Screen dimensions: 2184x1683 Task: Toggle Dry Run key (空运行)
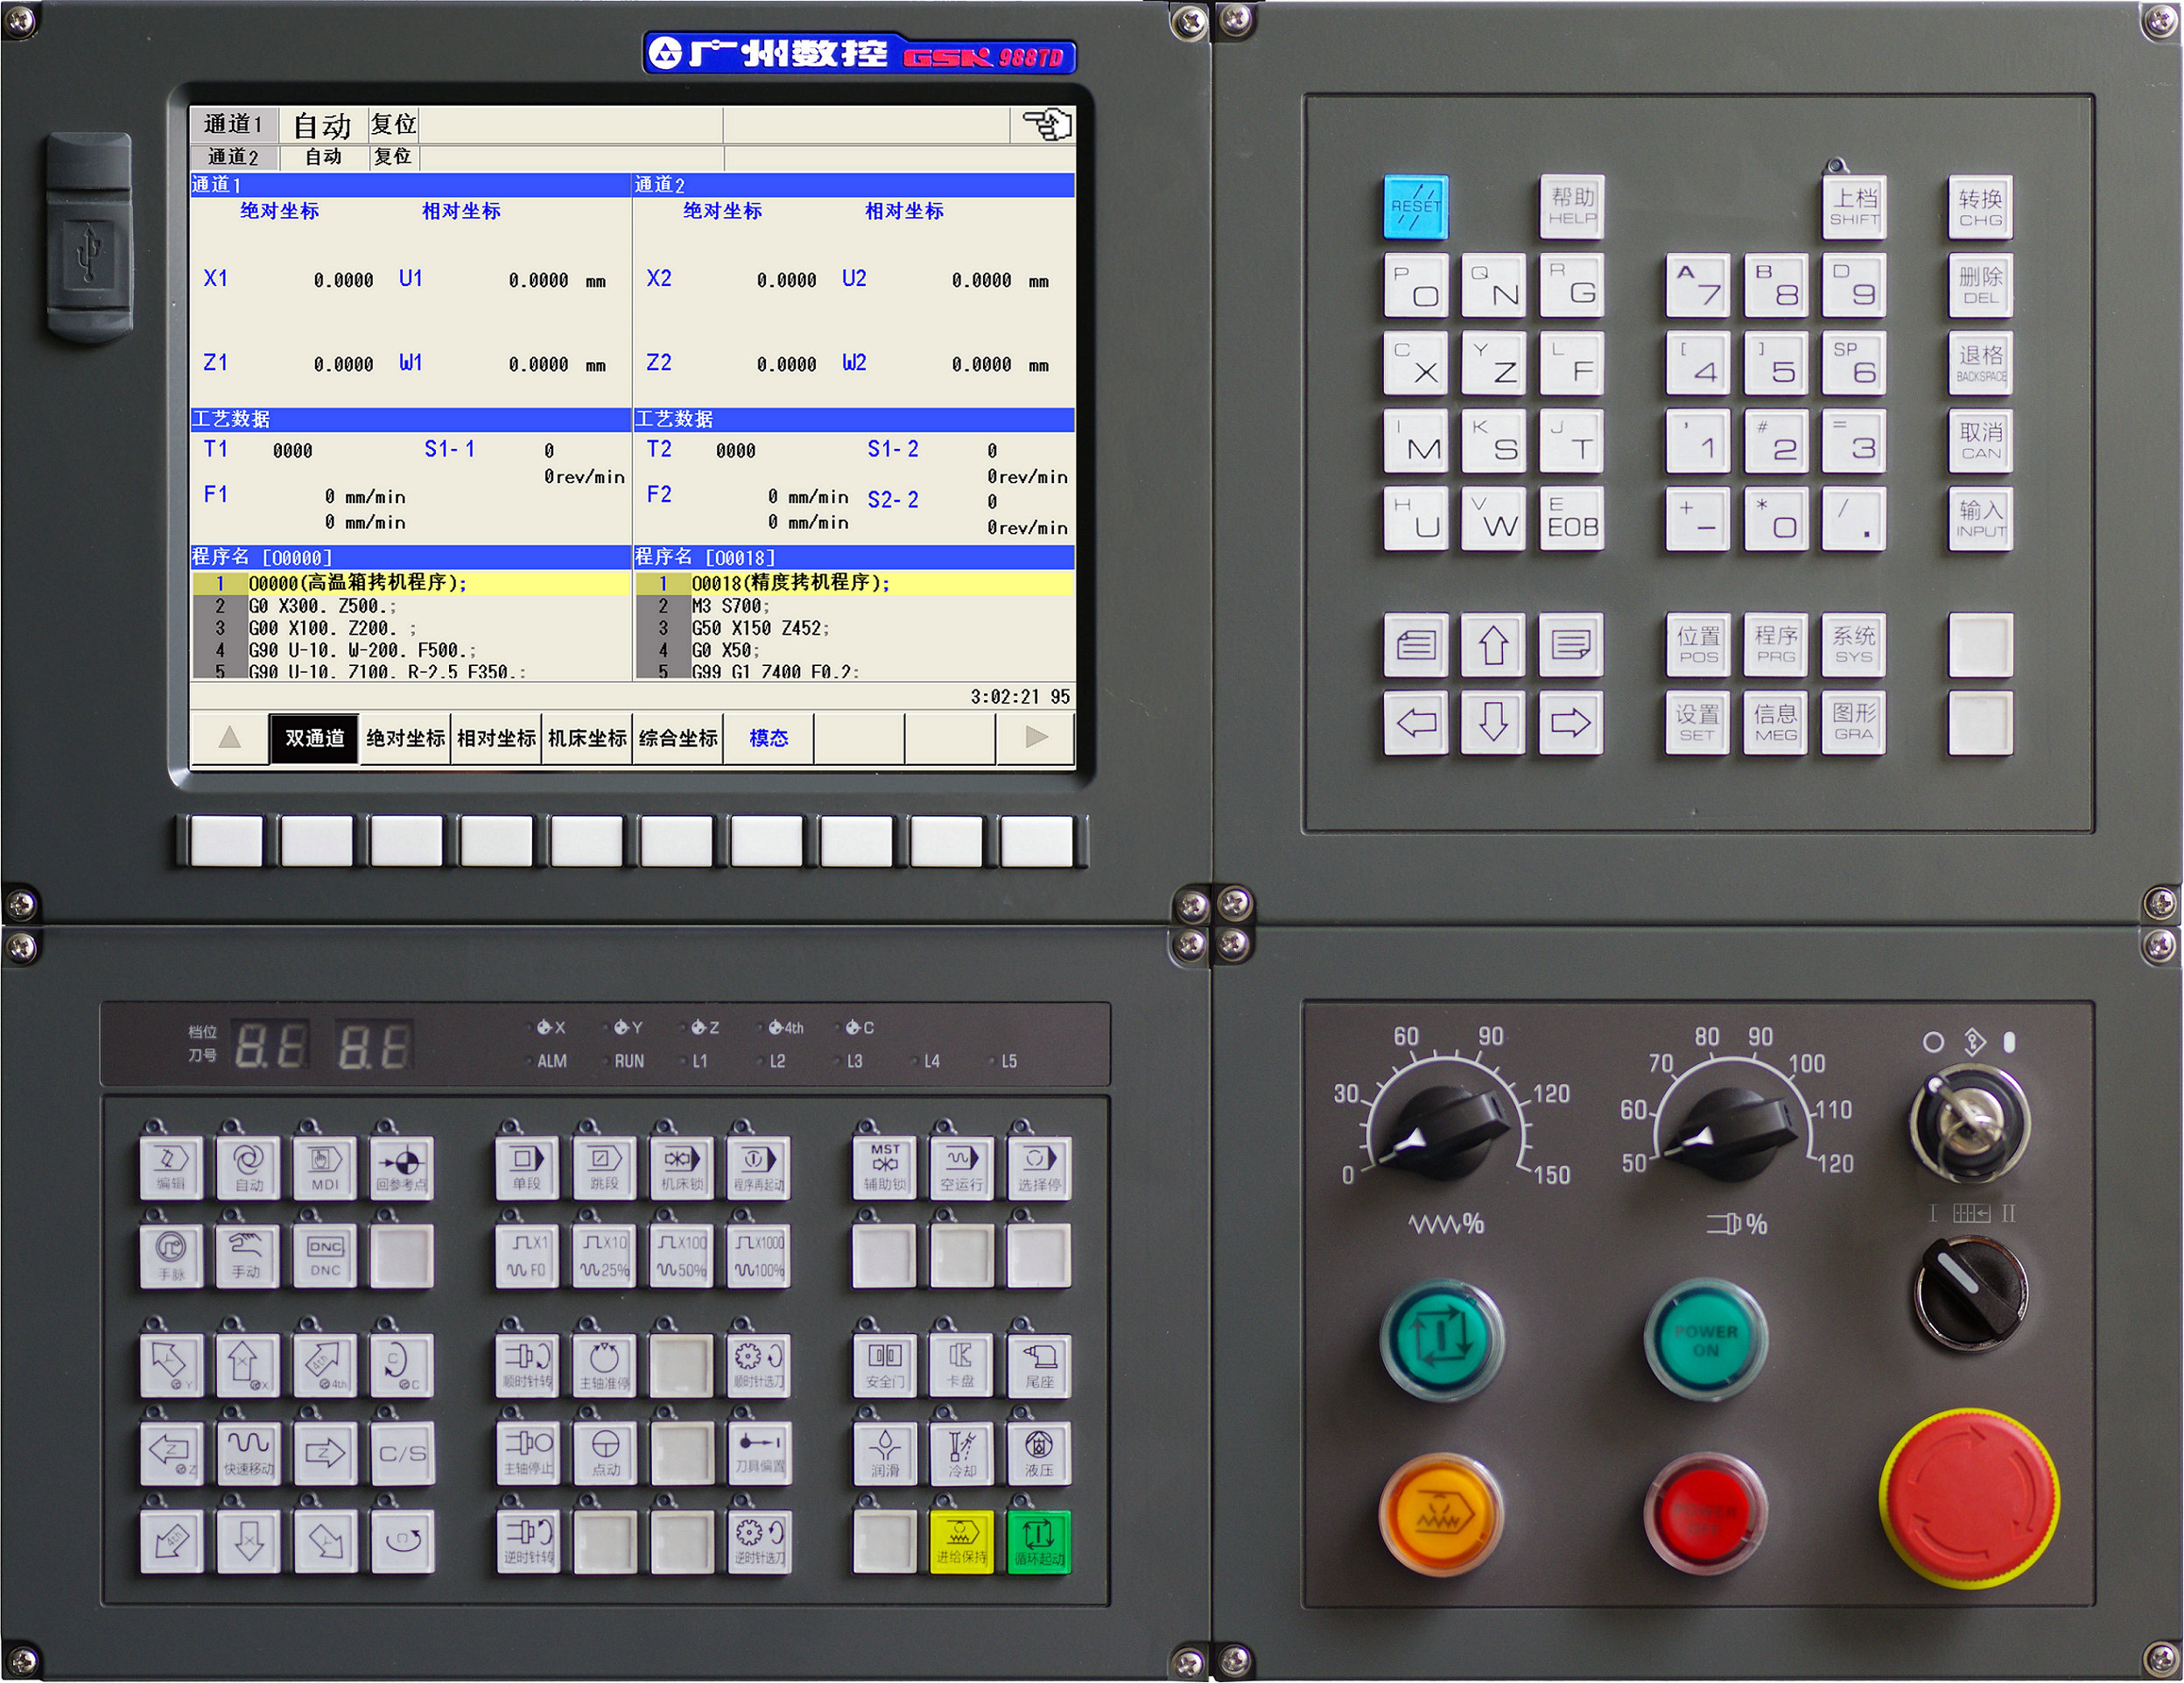pos(961,1167)
